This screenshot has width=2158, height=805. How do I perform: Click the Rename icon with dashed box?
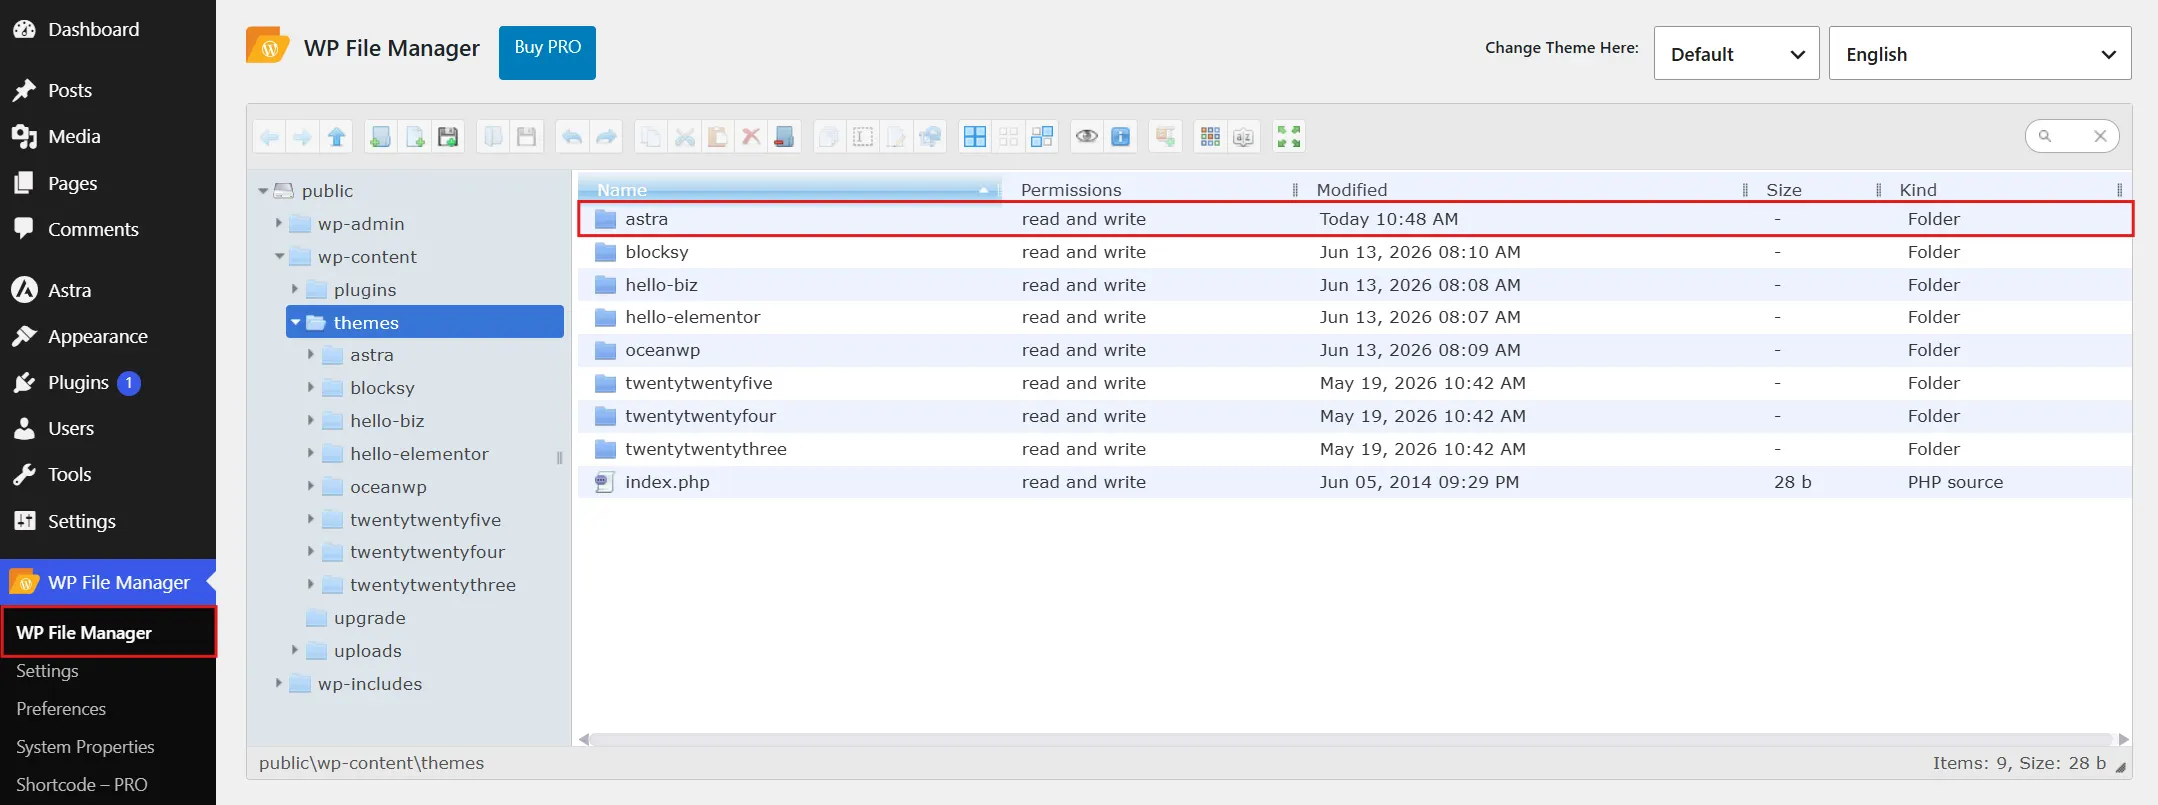[863, 137]
